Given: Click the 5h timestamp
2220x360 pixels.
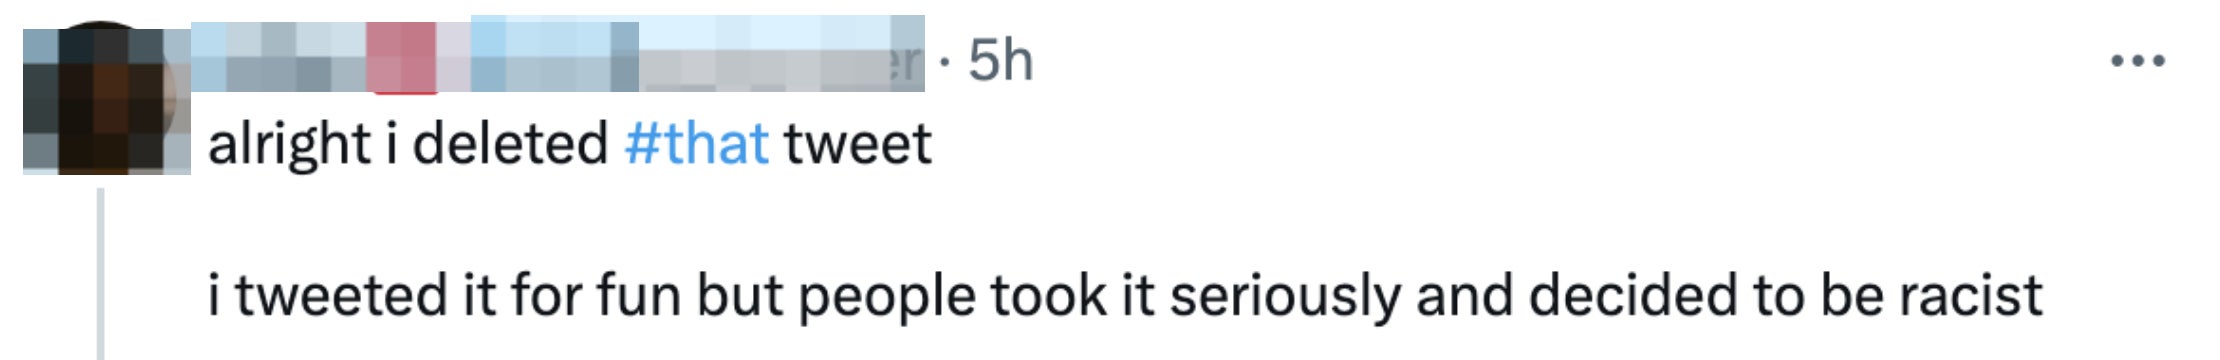Looking at the screenshot, I should click(1000, 61).
